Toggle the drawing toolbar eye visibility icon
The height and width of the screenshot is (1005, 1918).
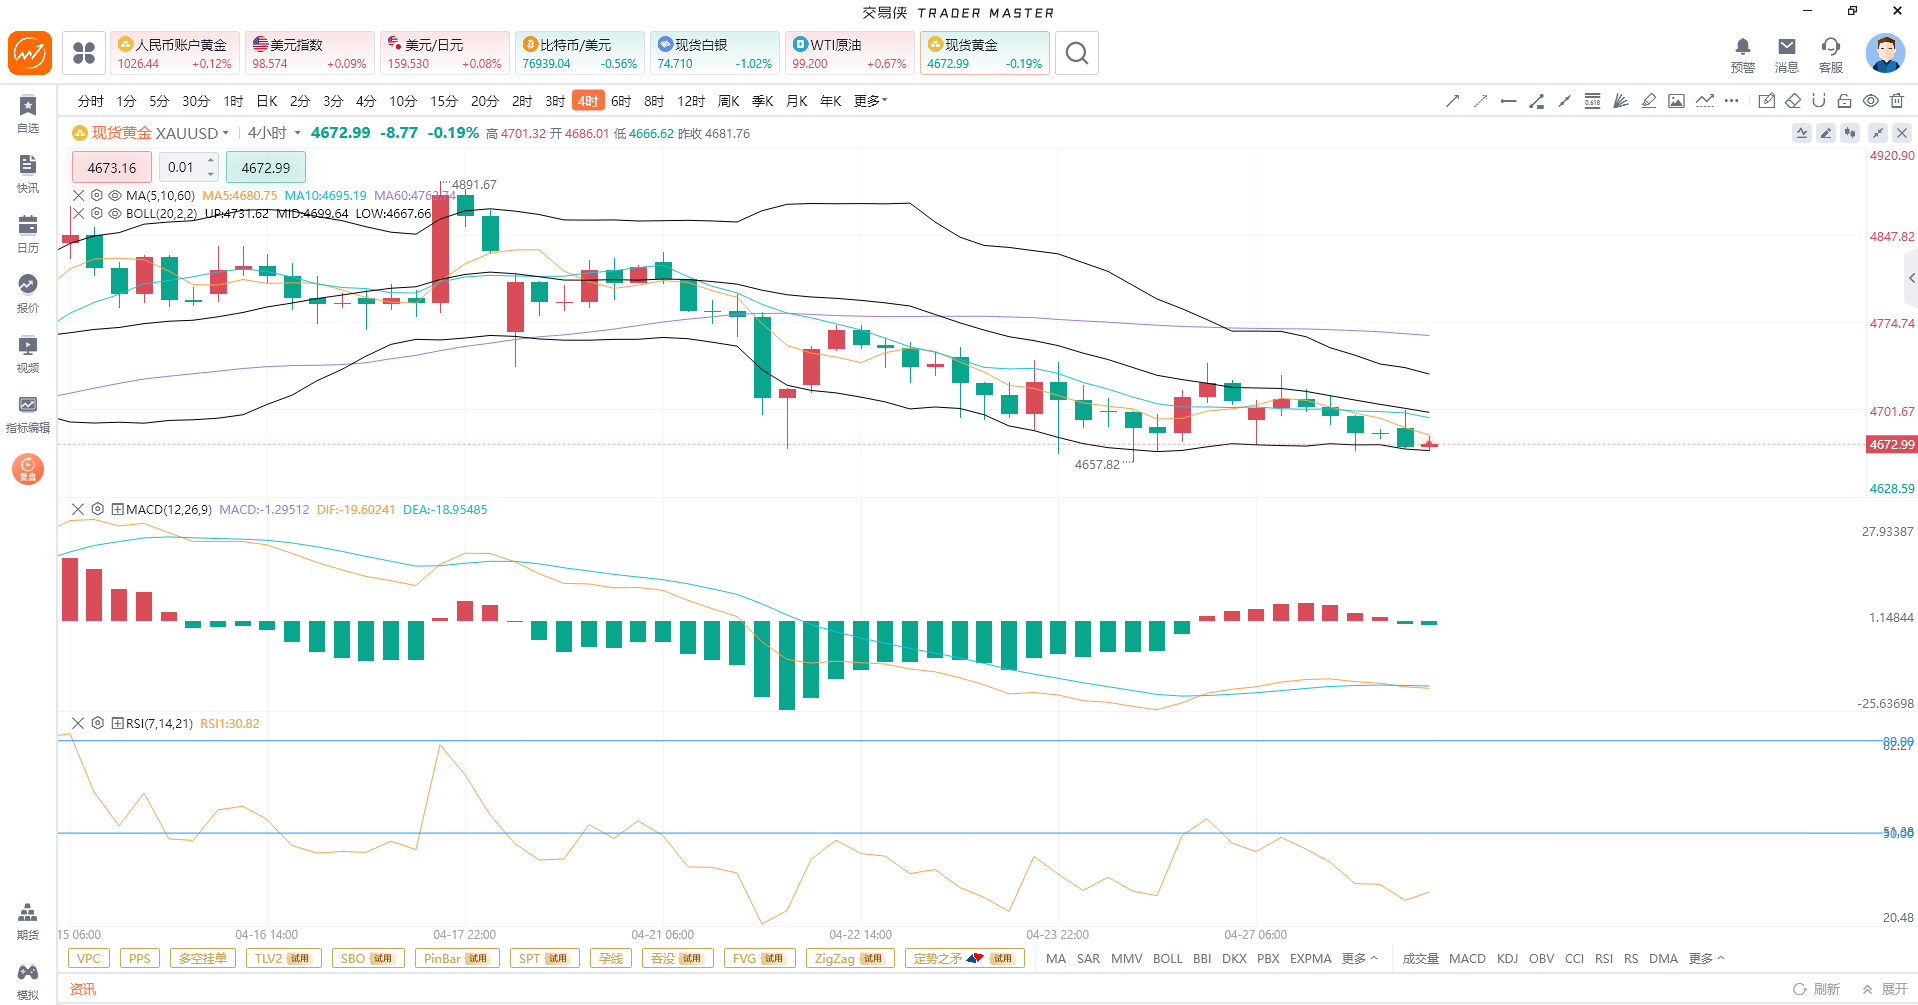tap(1870, 101)
